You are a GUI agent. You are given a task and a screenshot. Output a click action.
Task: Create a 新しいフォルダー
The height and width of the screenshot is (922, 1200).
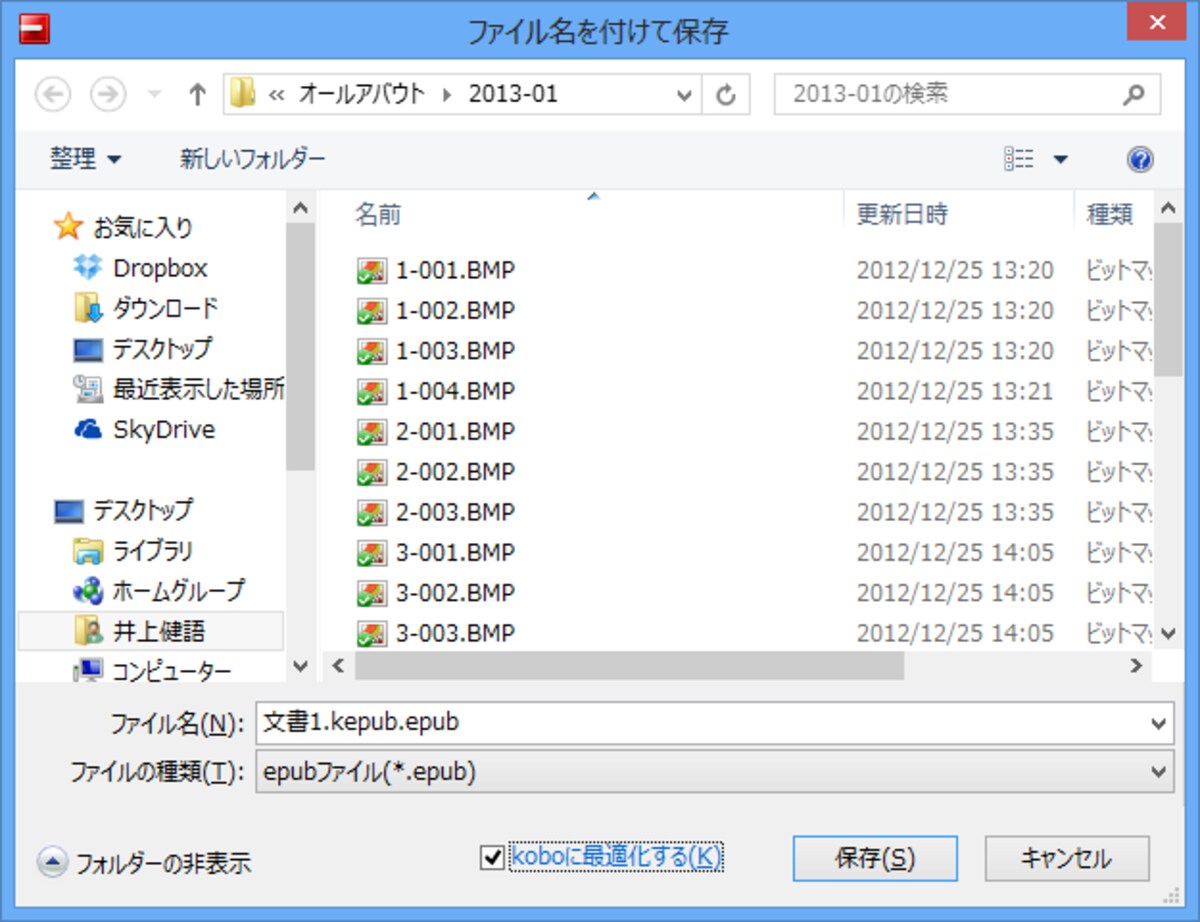(x=253, y=158)
